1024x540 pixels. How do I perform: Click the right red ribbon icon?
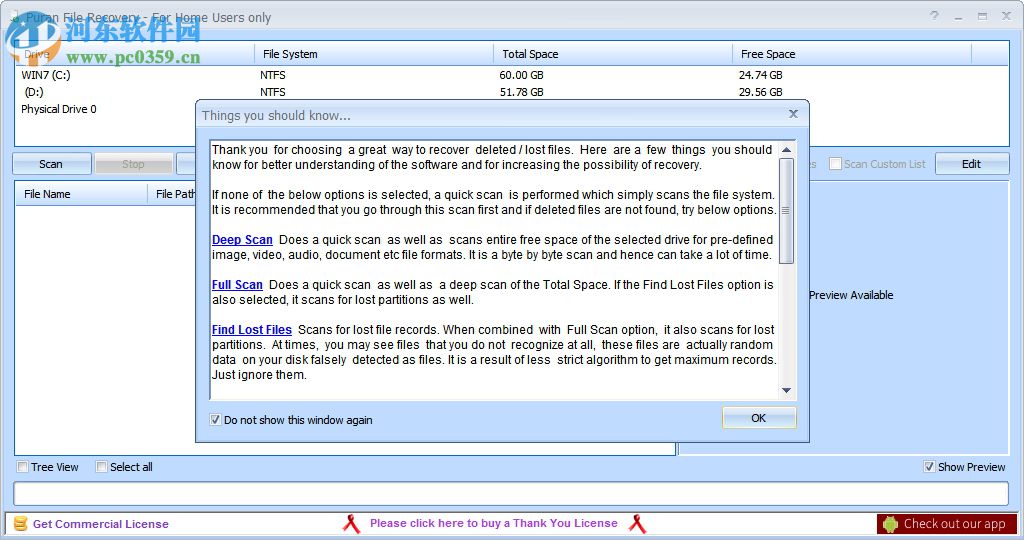click(637, 524)
